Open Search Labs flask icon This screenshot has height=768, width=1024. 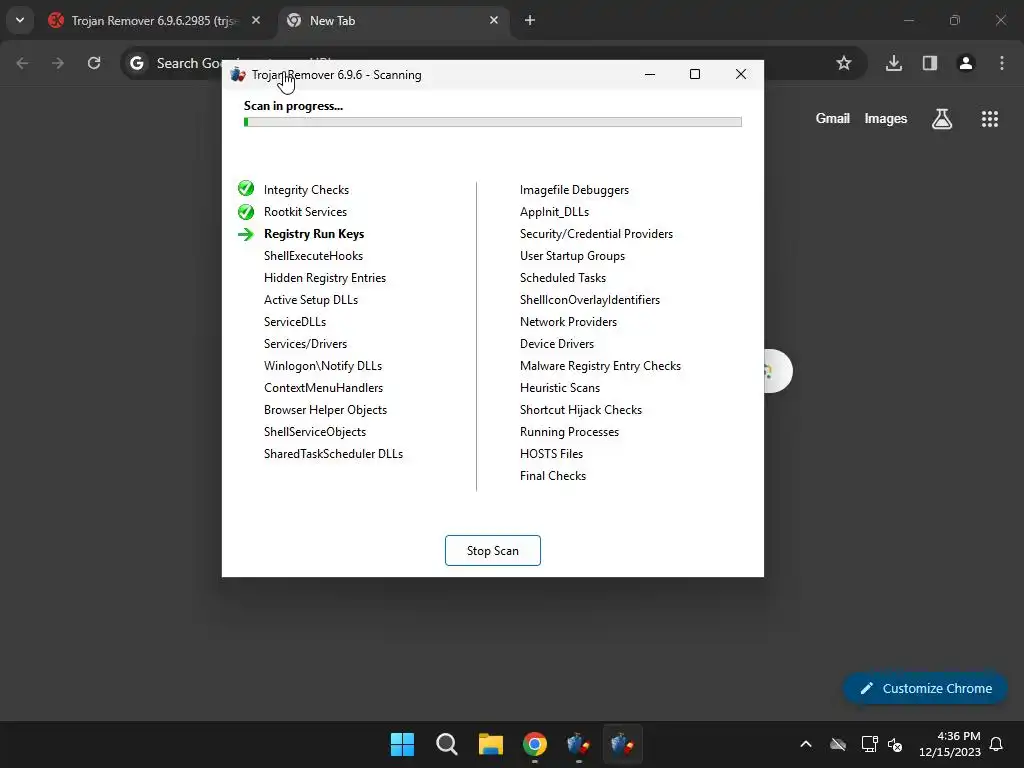[x=942, y=119]
